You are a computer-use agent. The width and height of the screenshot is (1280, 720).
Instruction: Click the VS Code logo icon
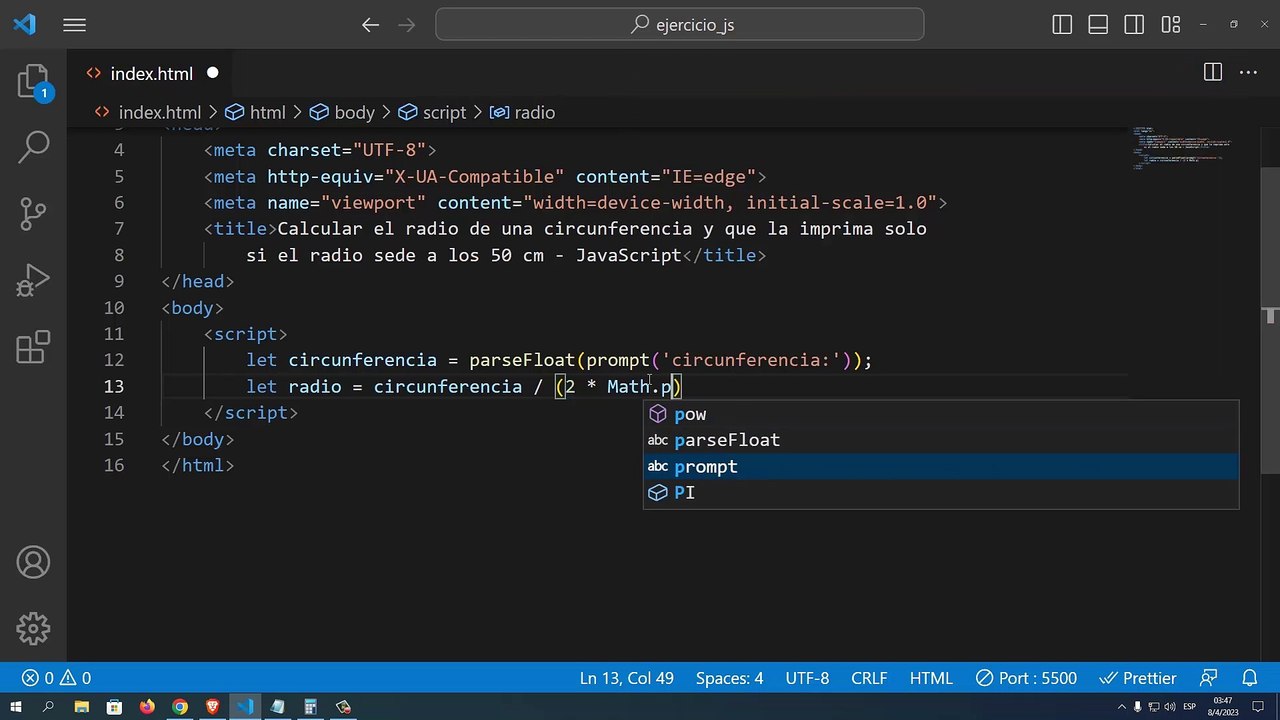24,25
